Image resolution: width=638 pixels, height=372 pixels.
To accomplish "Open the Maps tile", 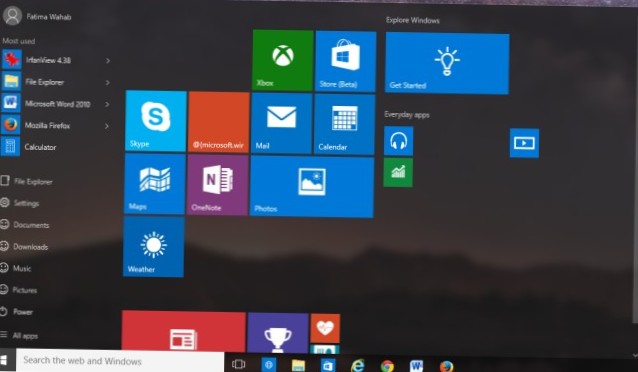I will [x=155, y=184].
